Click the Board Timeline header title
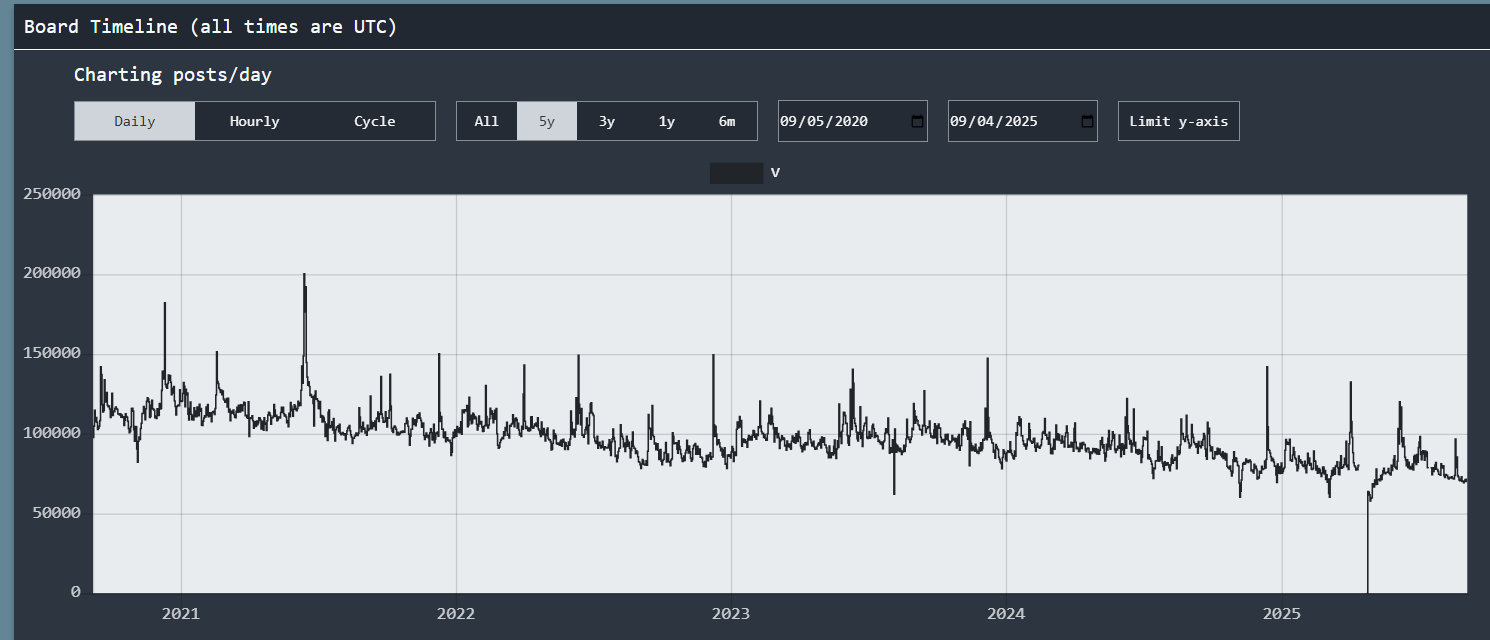 click(210, 27)
